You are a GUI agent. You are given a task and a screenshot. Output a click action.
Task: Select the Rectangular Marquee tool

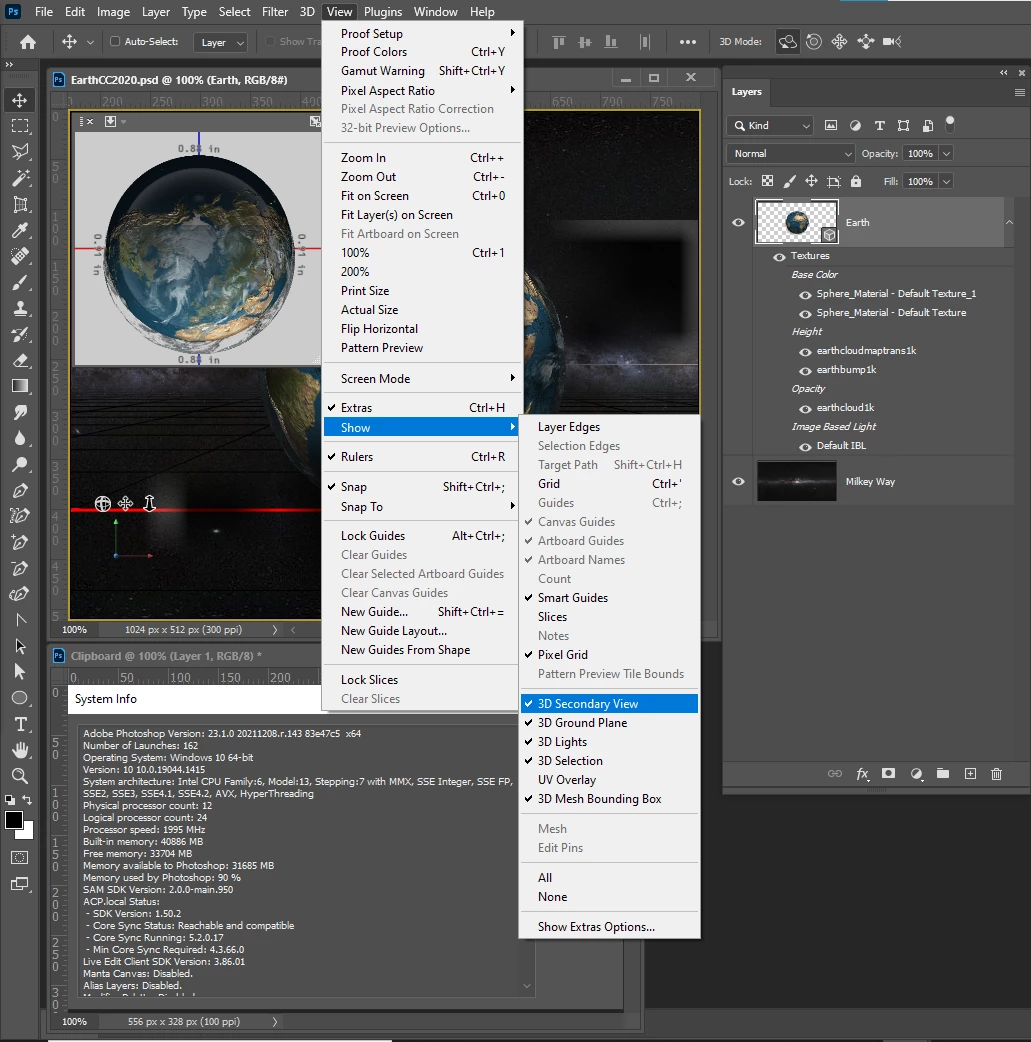pyautogui.click(x=20, y=126)
